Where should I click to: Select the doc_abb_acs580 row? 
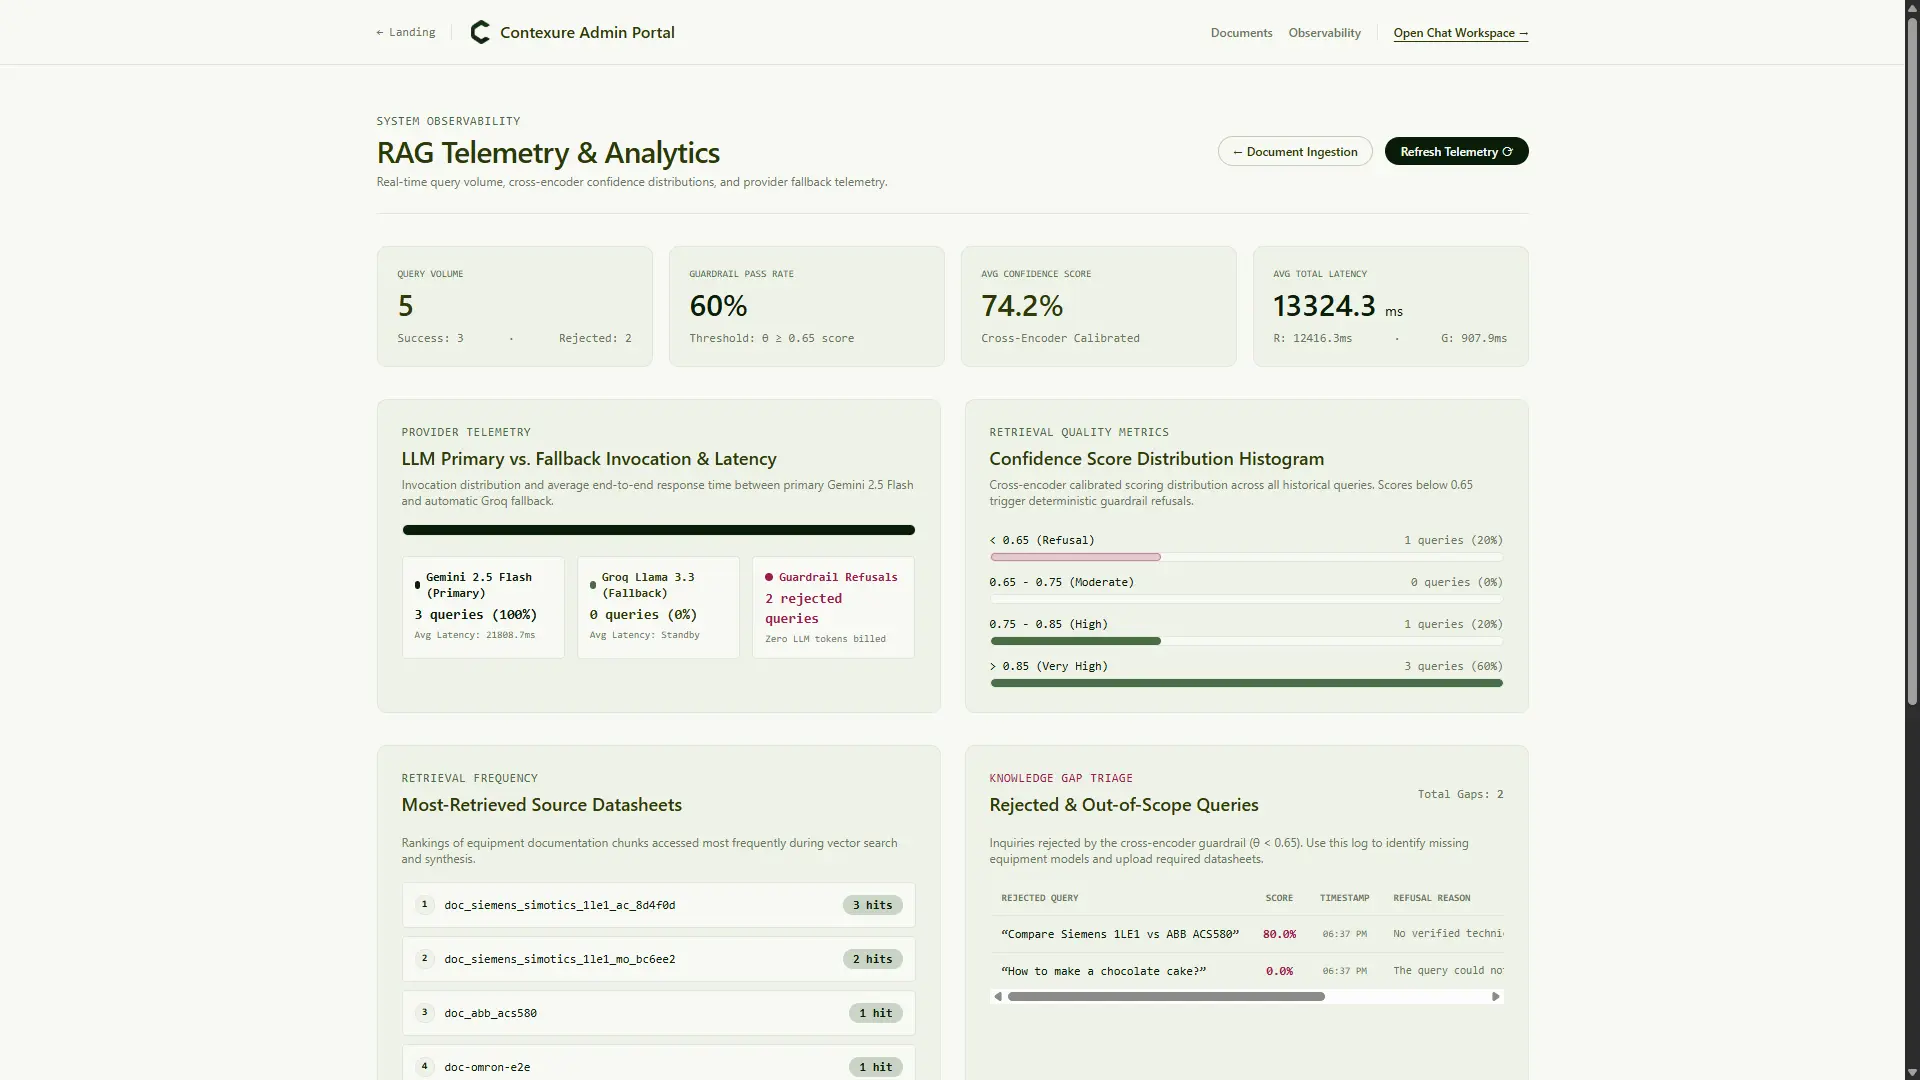coord(658,1013)
